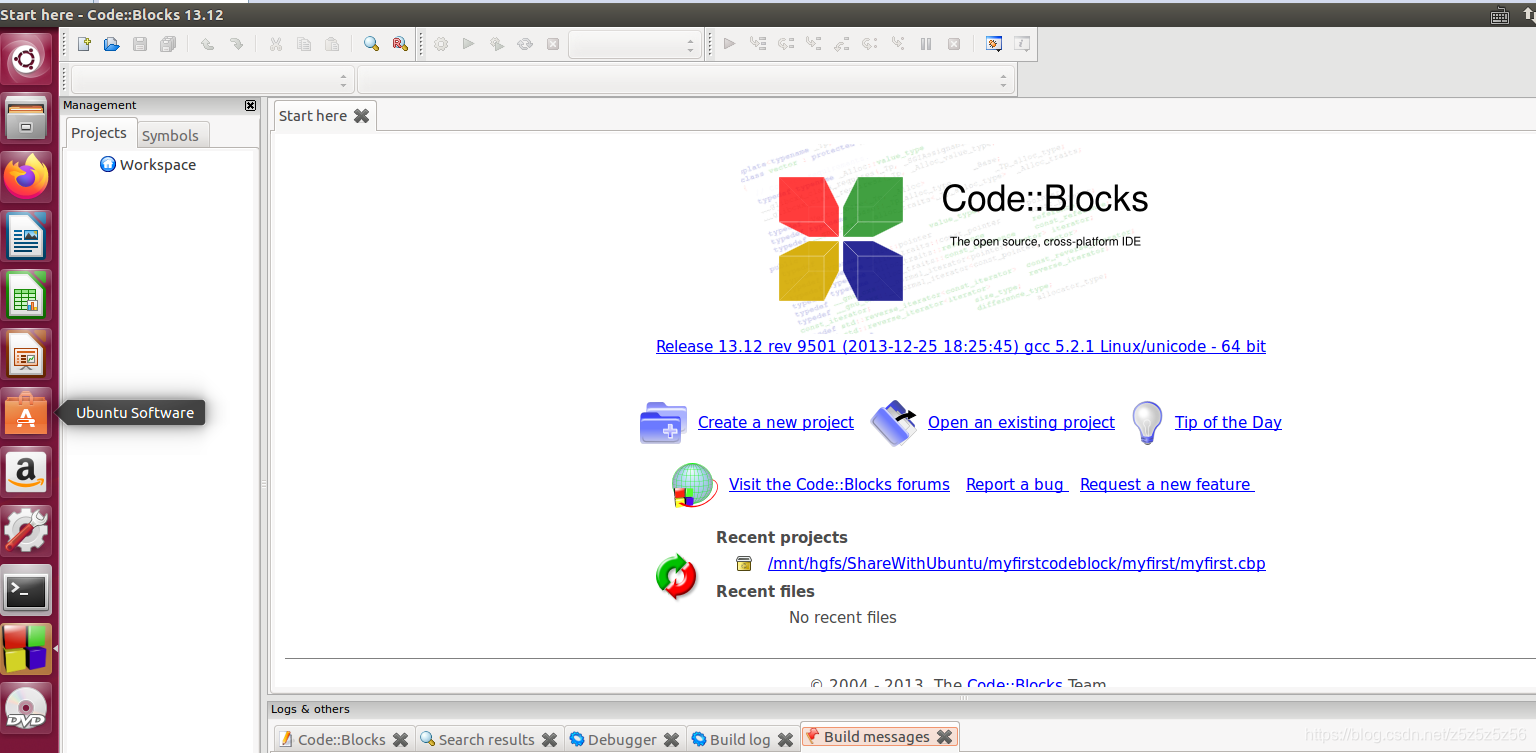Open the left code completion scope dropdown

point(212,80)
